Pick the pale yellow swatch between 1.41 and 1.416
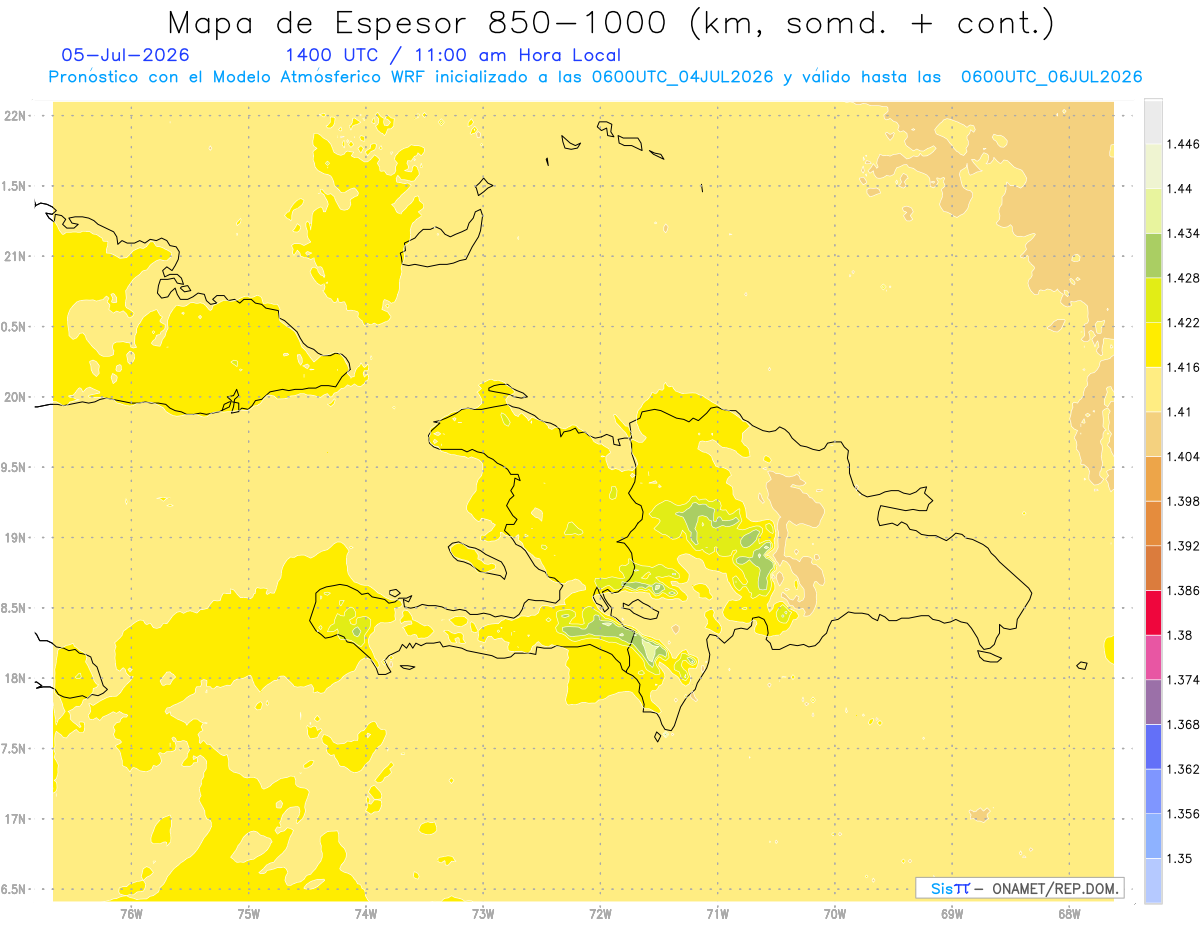Viewport: 1200px width, 927px height. pos(1153,390)
